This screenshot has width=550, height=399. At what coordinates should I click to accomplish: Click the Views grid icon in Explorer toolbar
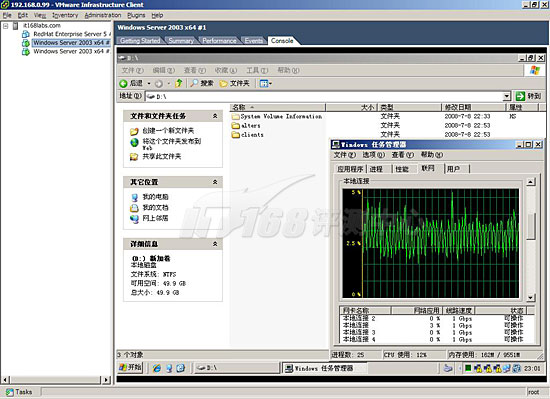[263, 83]
